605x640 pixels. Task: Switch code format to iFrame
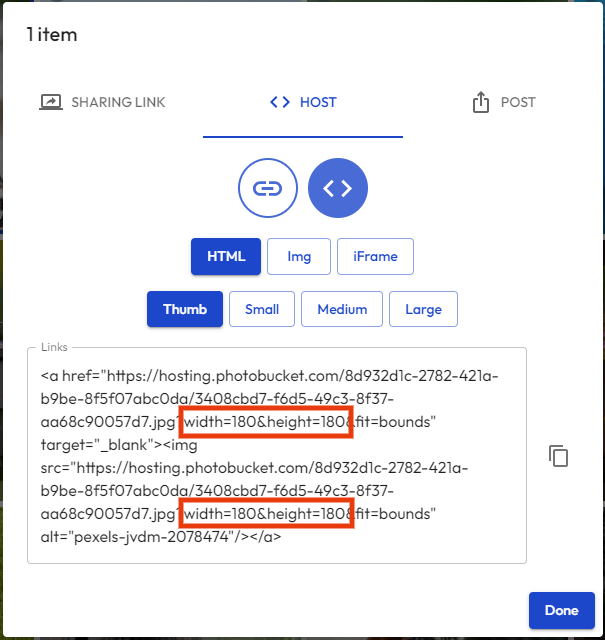(375, 256)
